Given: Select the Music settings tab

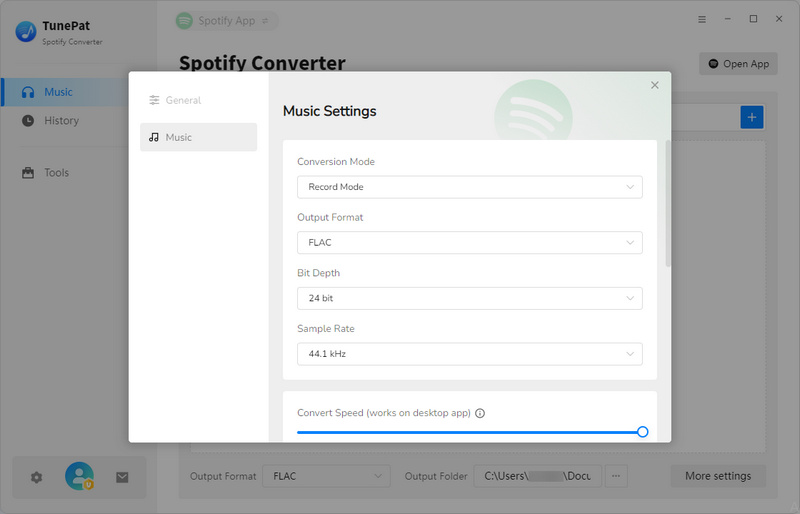Looking at the screenshot, I should tap(198, 137).
